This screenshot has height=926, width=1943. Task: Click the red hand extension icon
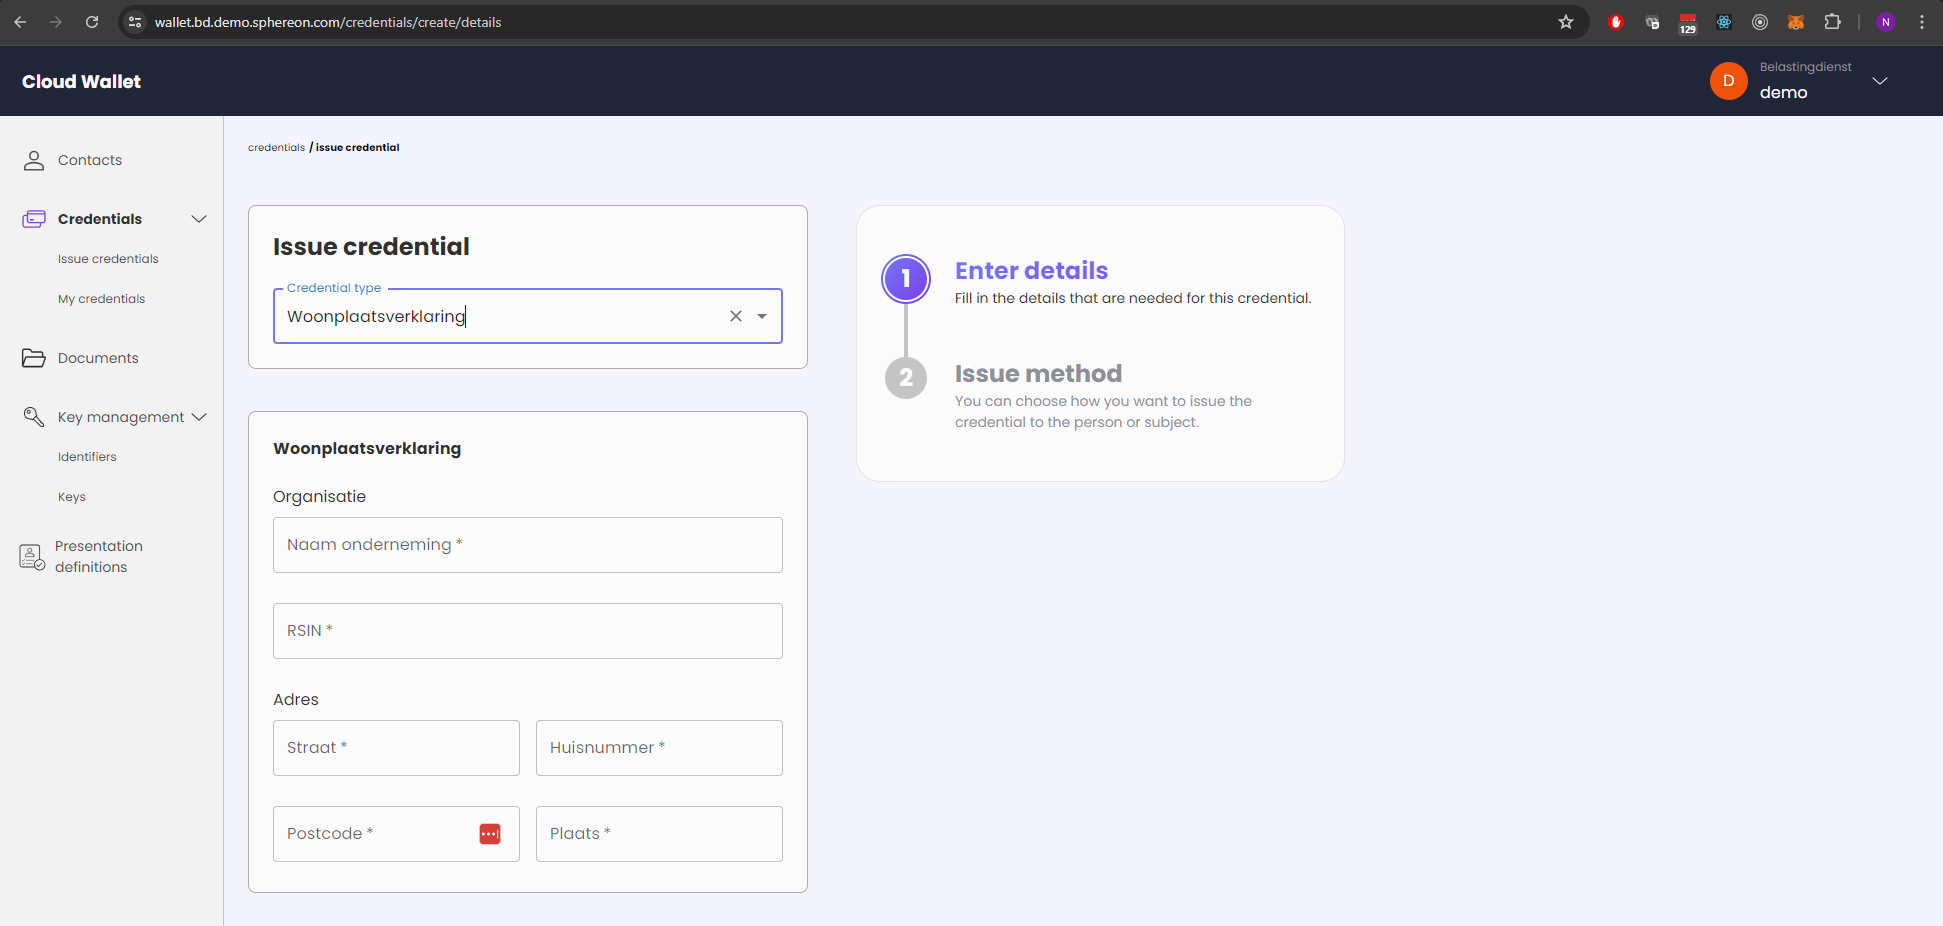pos(1616,22)
